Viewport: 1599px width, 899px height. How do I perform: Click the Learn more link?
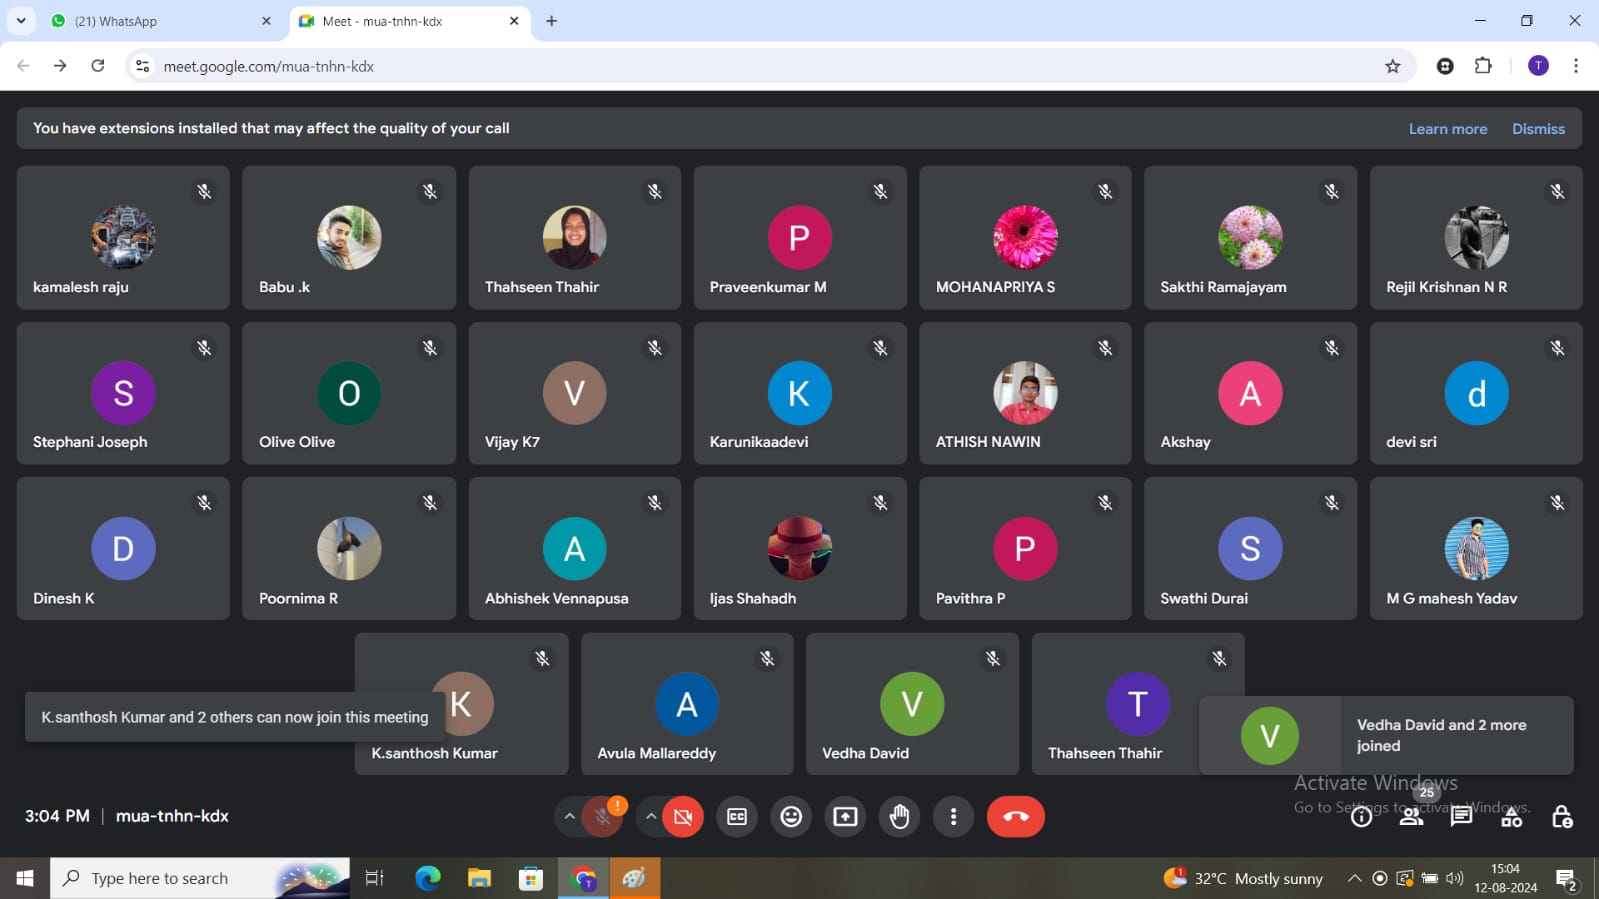[x=1447, y=129]
